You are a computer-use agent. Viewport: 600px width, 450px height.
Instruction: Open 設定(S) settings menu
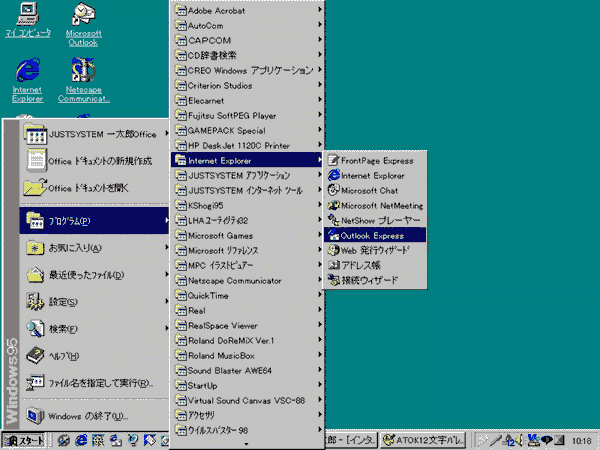point(94,302)
